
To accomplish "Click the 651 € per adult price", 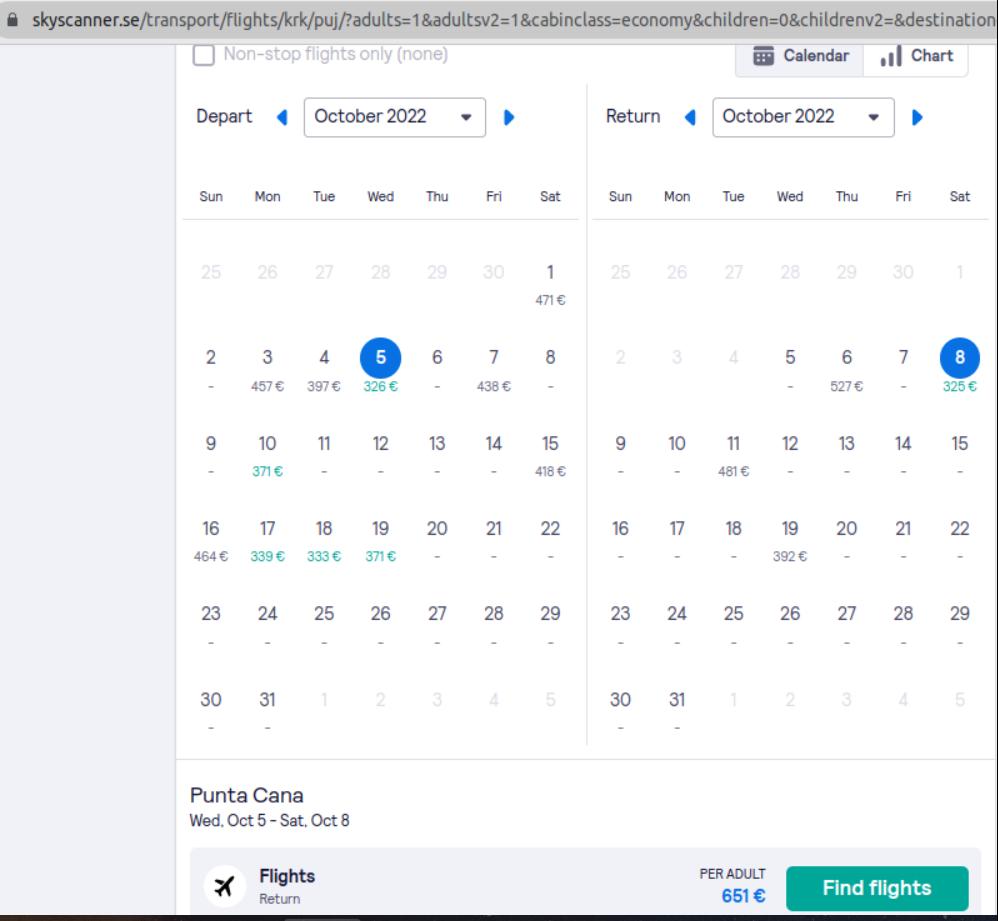I will pyautogui.click(x=743, y=896).
